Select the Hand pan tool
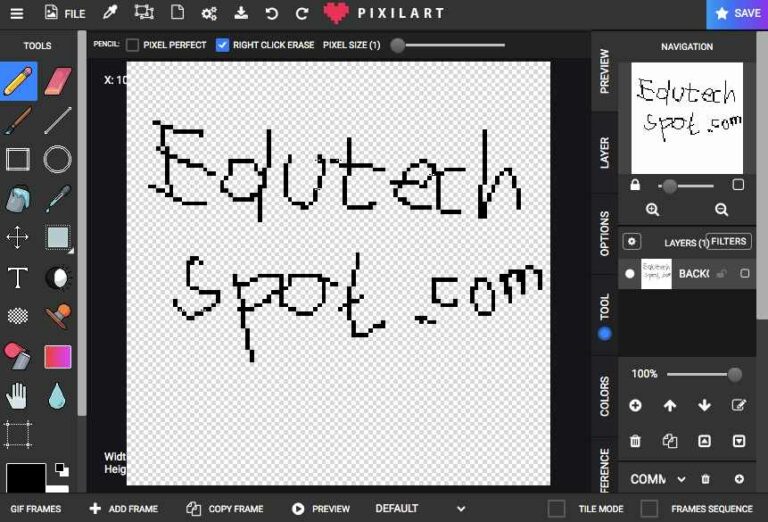The image size is (768, 522). point(17,396)
